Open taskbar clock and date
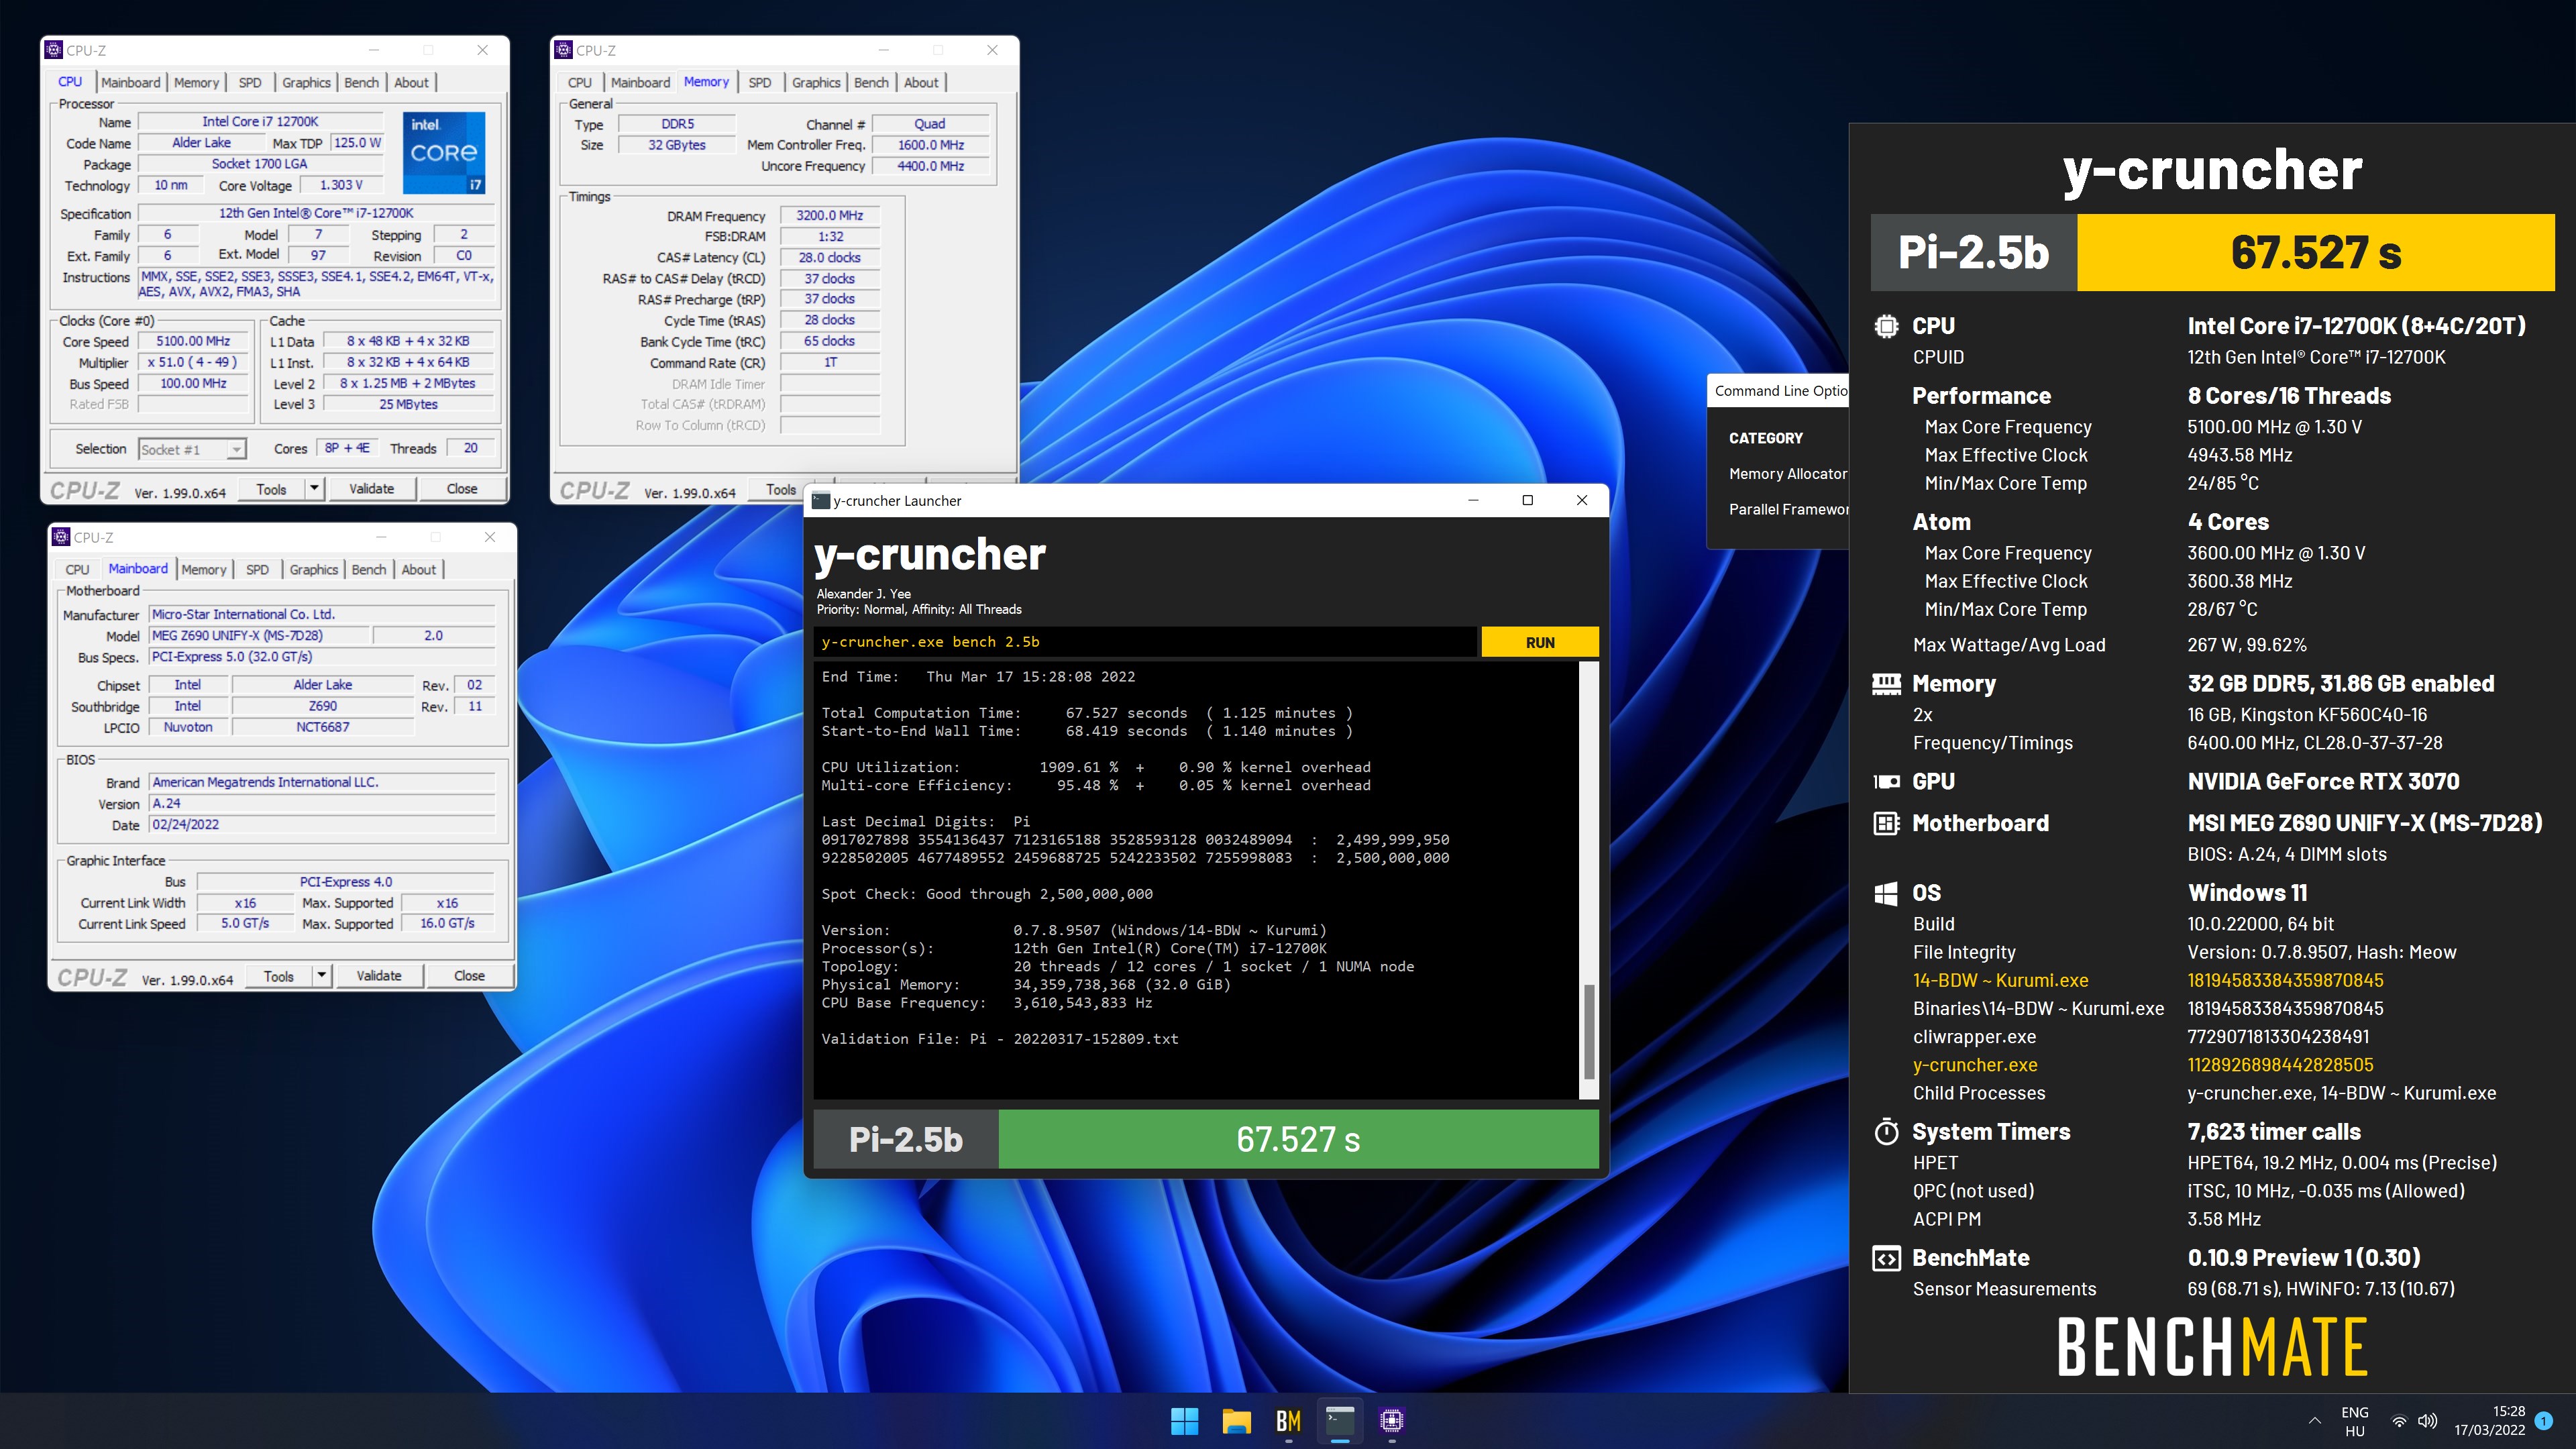 [2489, 1420]
